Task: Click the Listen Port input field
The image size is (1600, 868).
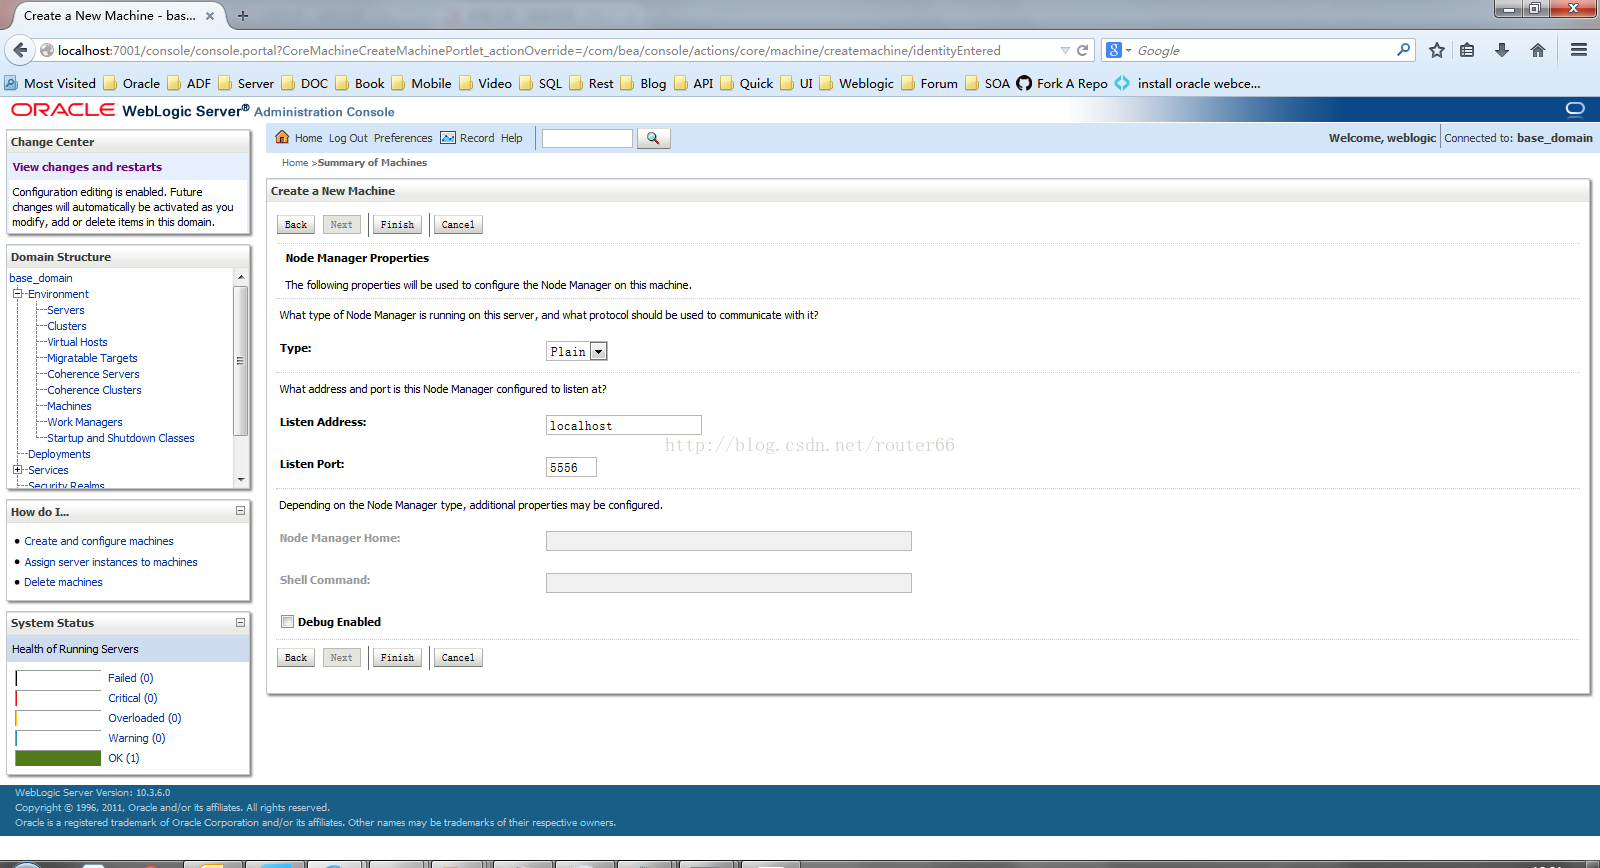Action: pos(571,467)
